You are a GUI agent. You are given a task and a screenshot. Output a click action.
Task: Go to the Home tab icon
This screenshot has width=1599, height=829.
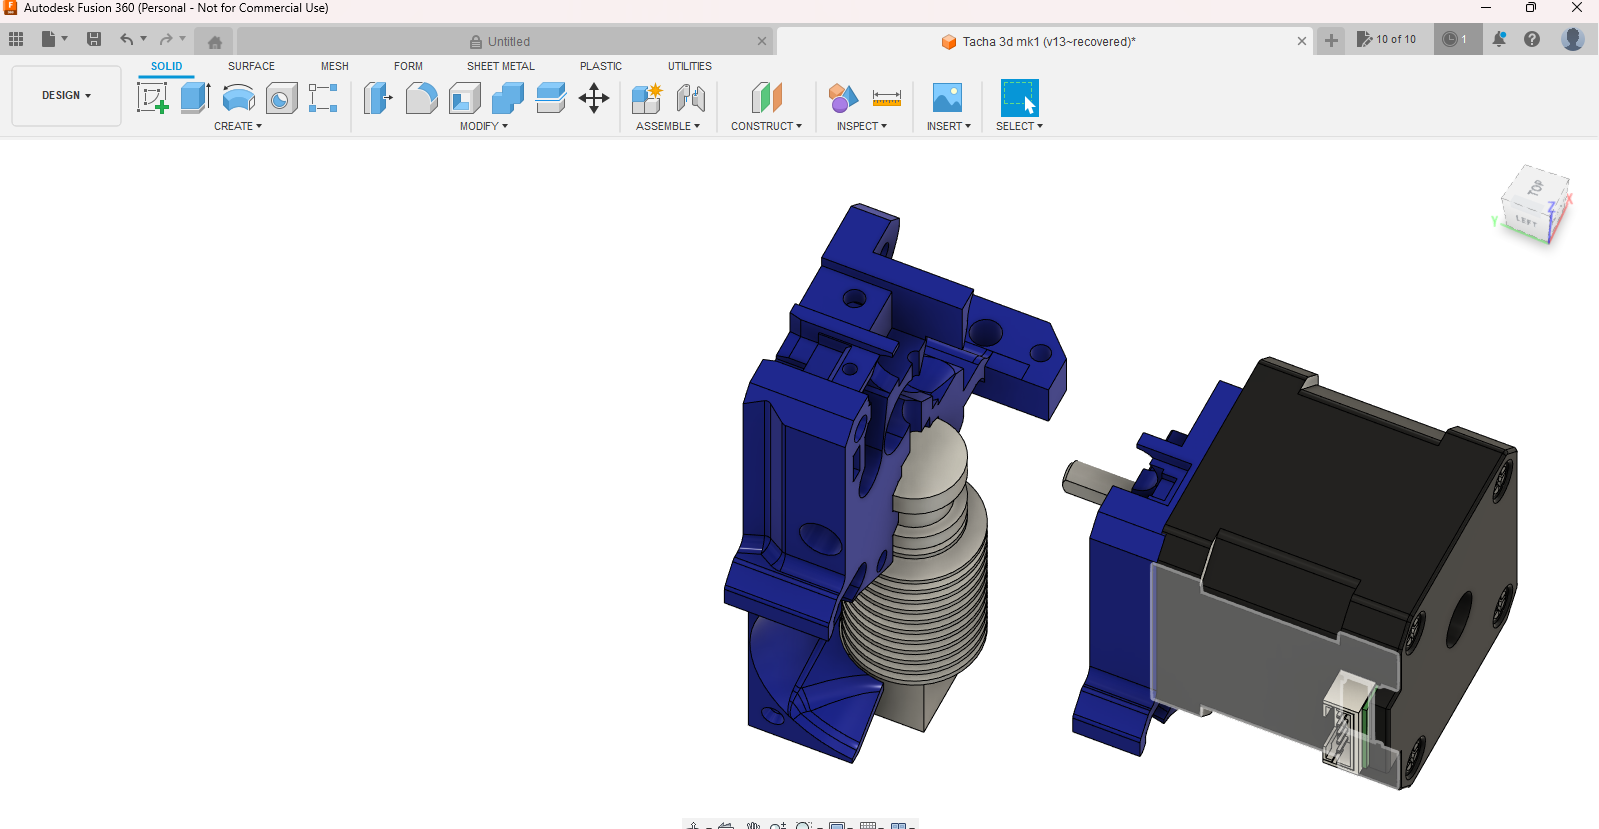(215, 42)
